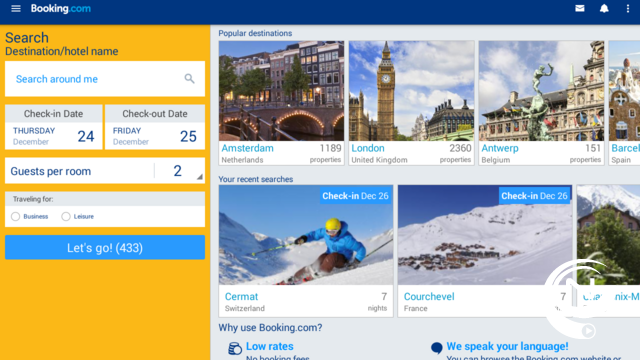Click the Search around me field
640x360 pixels.
point(105,79)
